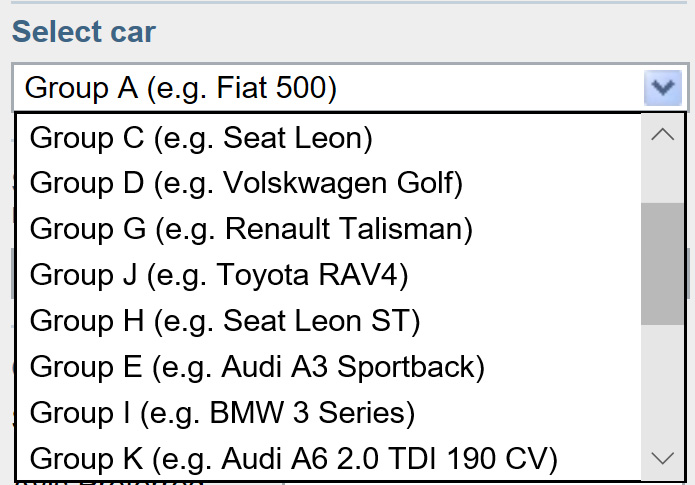Click the list's scroll down arrow
Screen dimensions: 695x485
pyautogui.click(x=662, y=458)
